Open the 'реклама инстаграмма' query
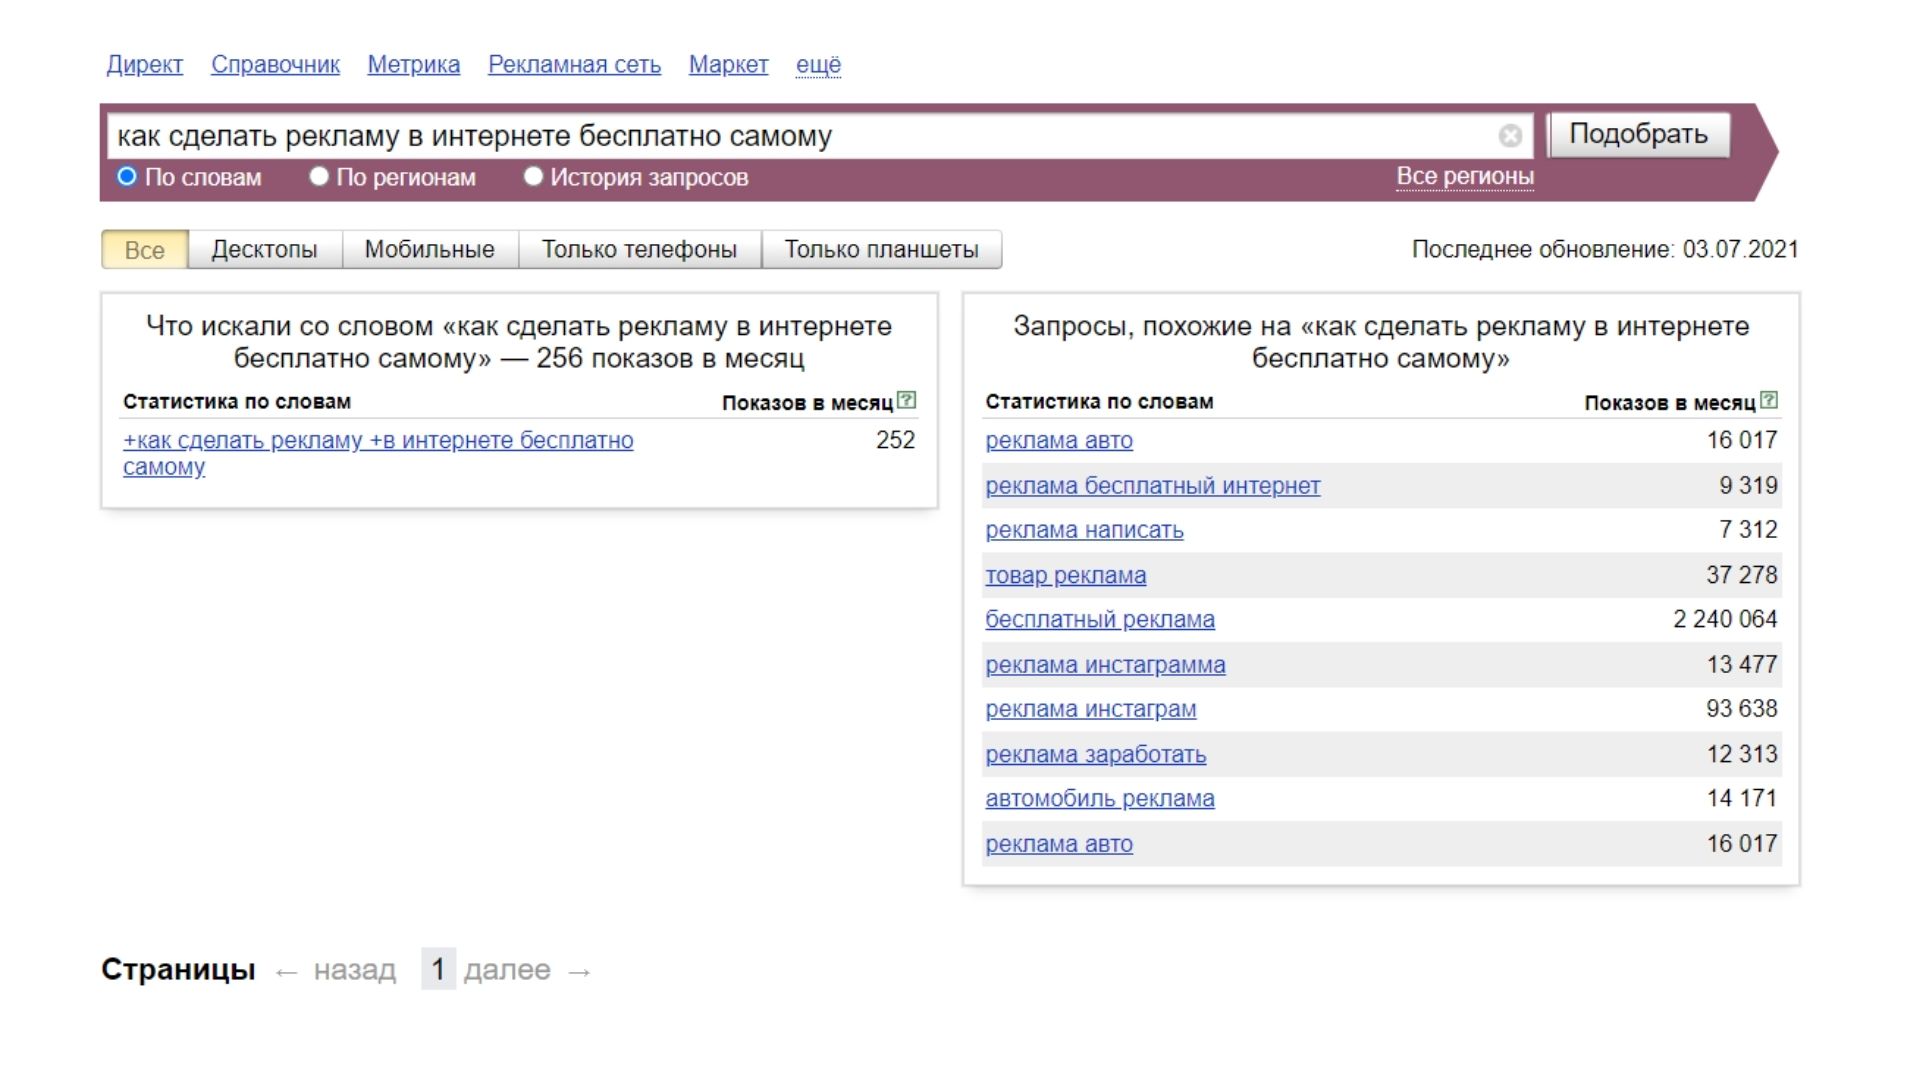The height and width of the screenshot is (1080, 1920). pos(1105,665)
